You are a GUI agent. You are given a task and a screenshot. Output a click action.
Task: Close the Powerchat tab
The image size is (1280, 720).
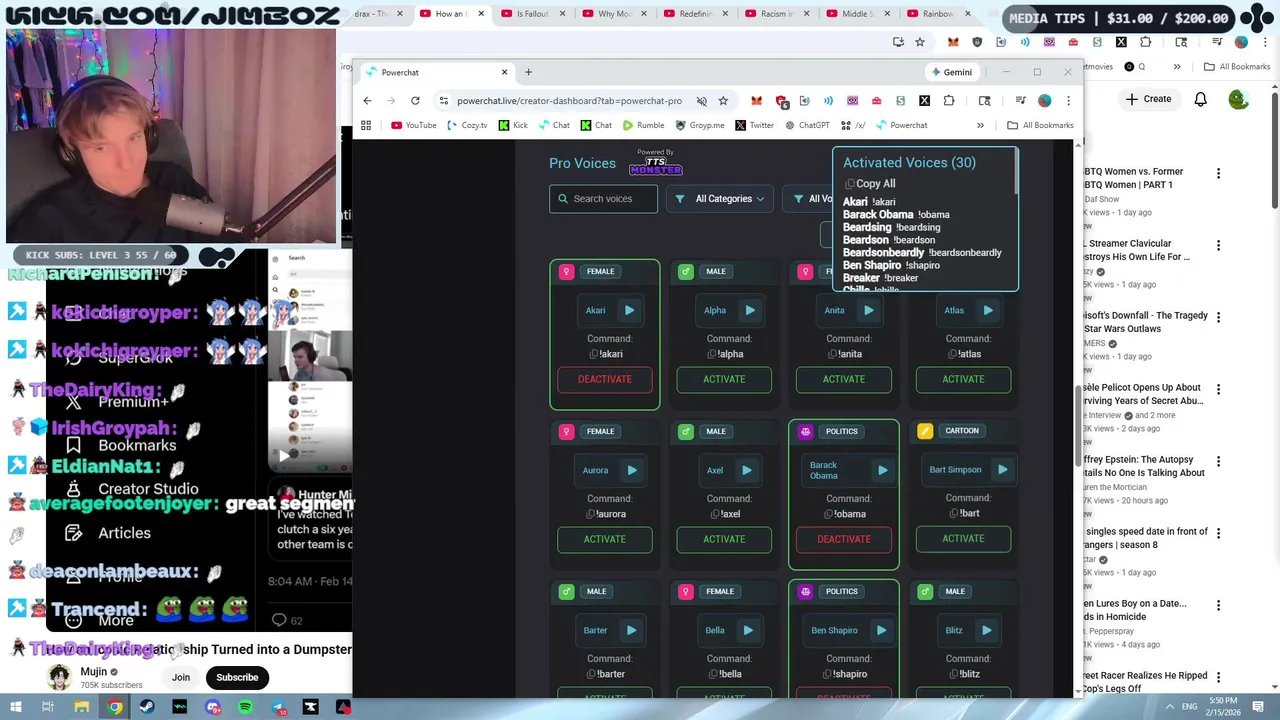pyautogui.click(x=504, y=72)
